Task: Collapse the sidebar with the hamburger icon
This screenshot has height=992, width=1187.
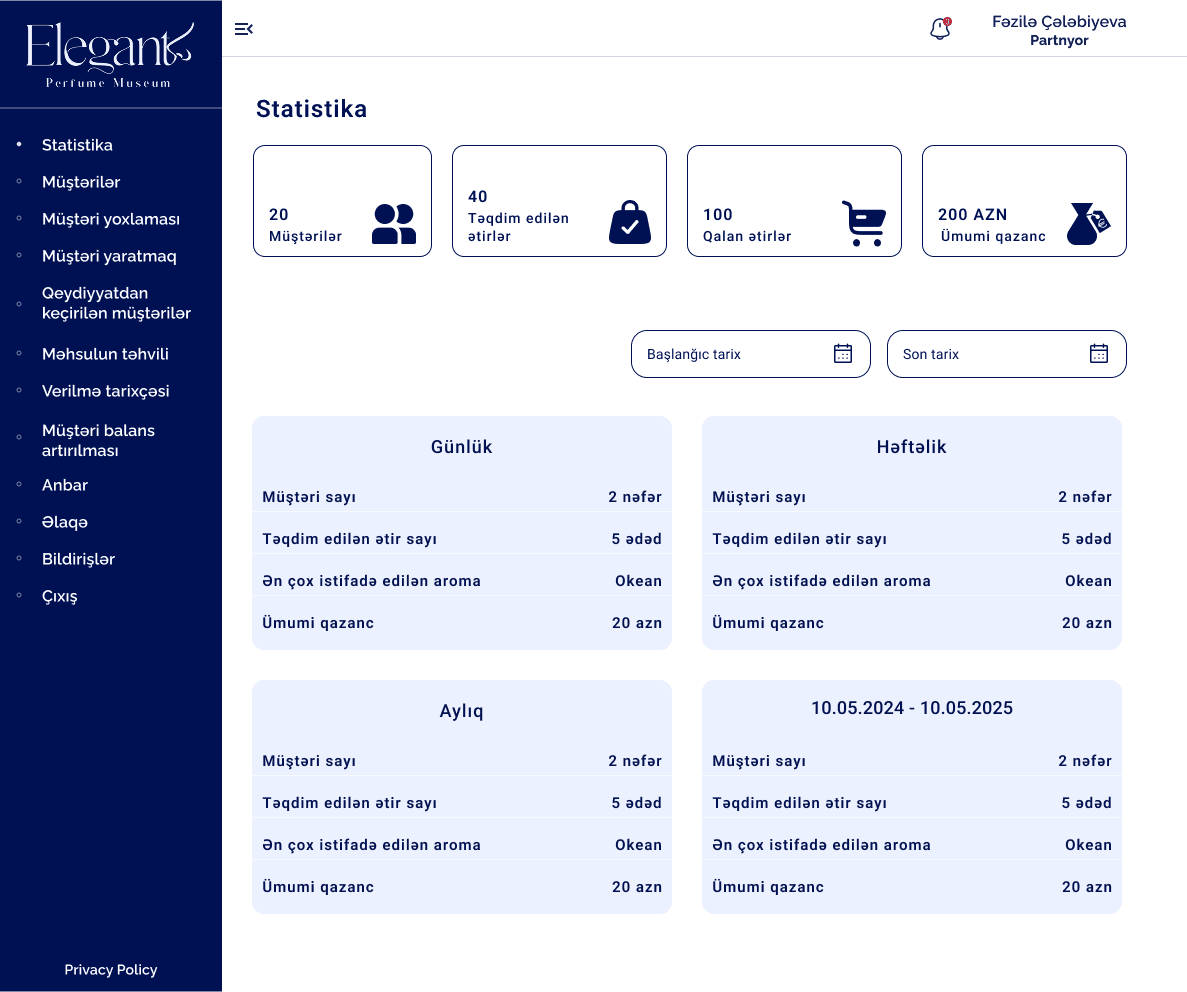Action: tap(243, 29)
